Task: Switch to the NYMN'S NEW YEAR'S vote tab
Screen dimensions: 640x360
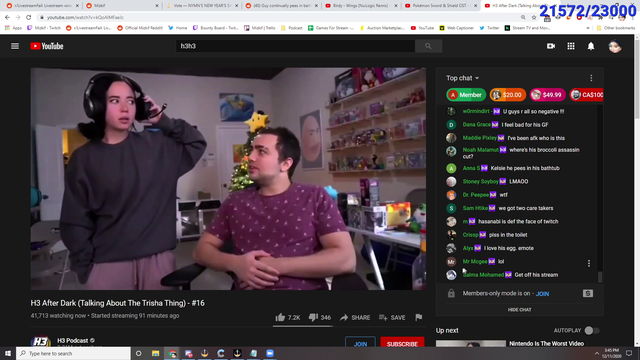Action: (202, 6)
